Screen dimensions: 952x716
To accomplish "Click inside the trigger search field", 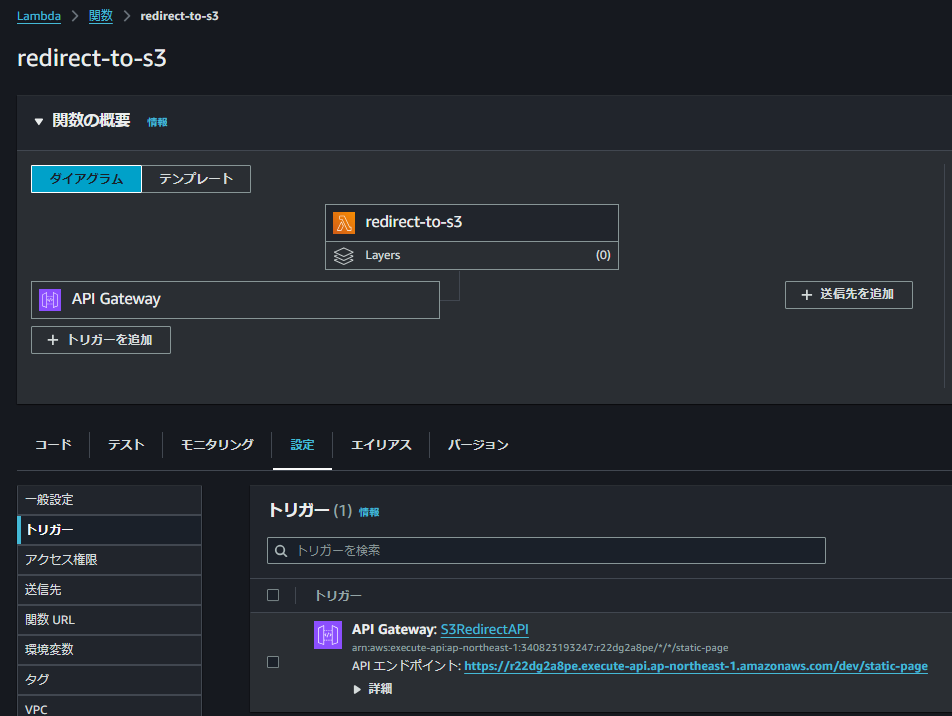I will (545, 550).
